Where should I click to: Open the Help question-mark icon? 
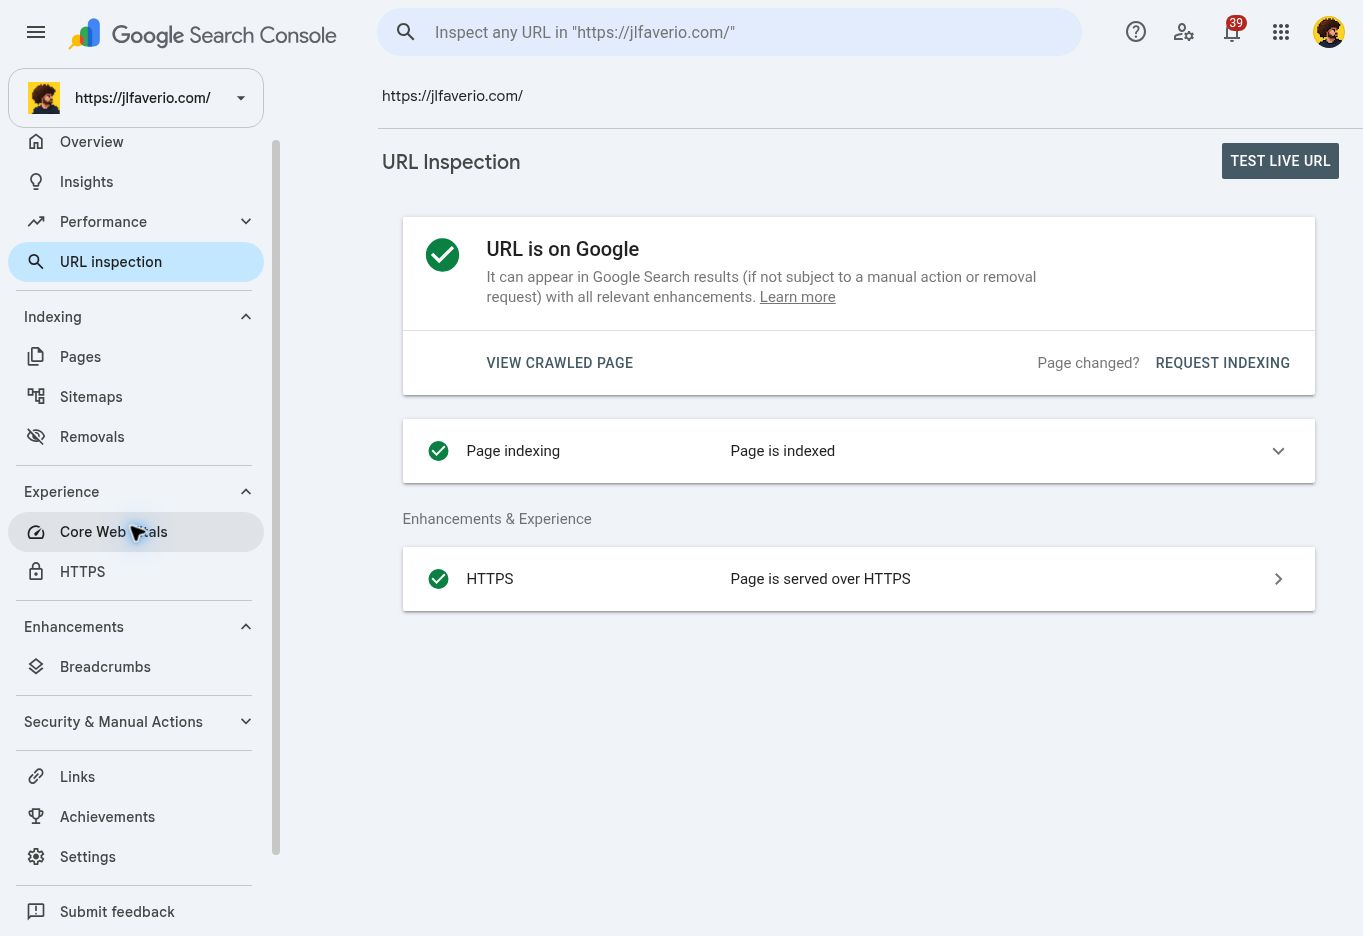point(1136,32)
